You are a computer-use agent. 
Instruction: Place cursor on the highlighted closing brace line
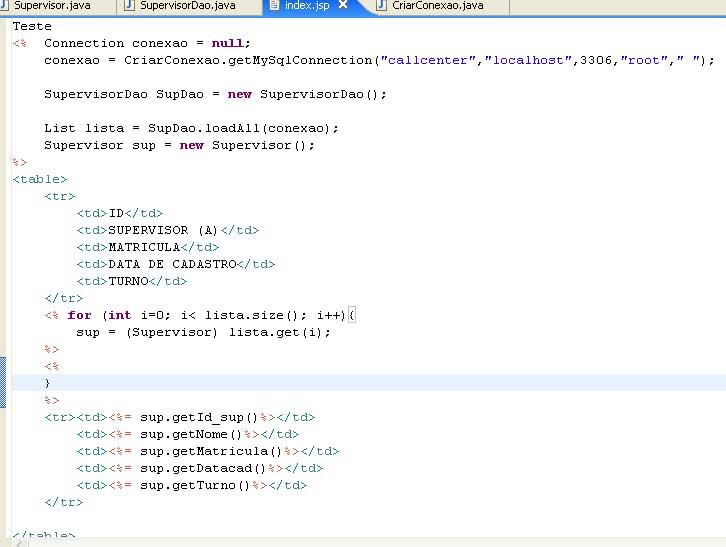tap(369, 383)
